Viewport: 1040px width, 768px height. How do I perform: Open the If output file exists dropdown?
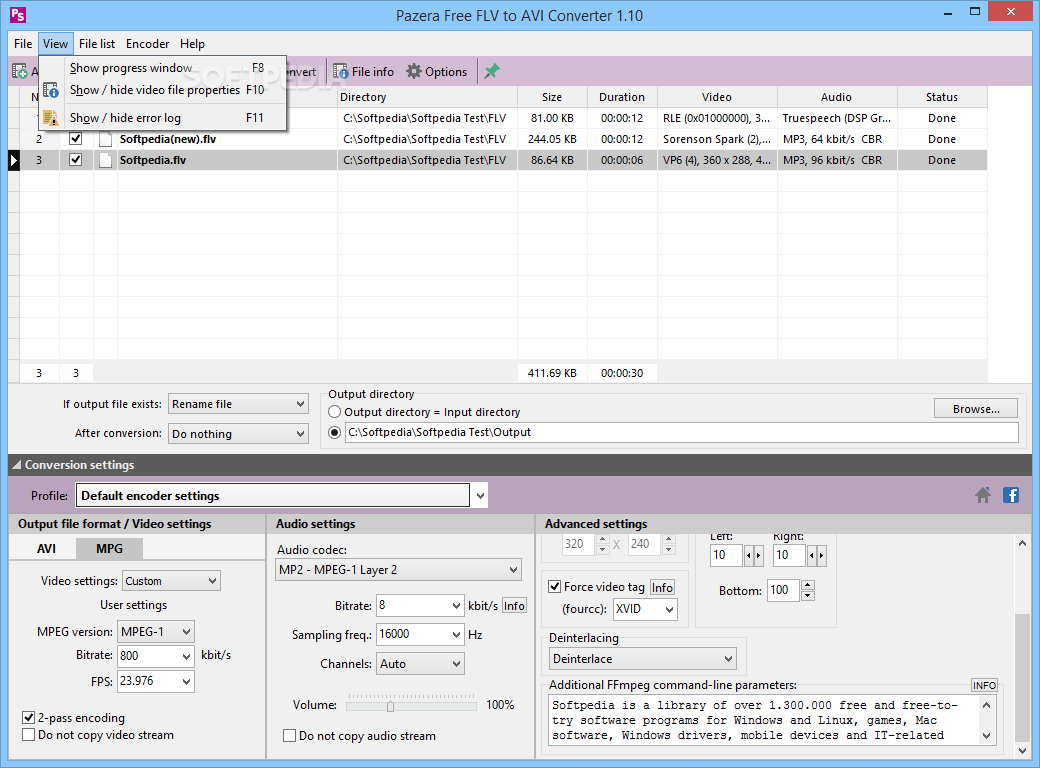[x=238, y=404]
